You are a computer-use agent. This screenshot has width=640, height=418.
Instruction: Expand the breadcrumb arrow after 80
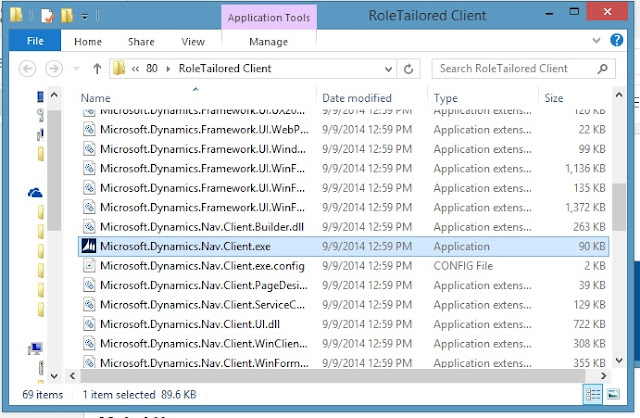[x=168, y=69]
